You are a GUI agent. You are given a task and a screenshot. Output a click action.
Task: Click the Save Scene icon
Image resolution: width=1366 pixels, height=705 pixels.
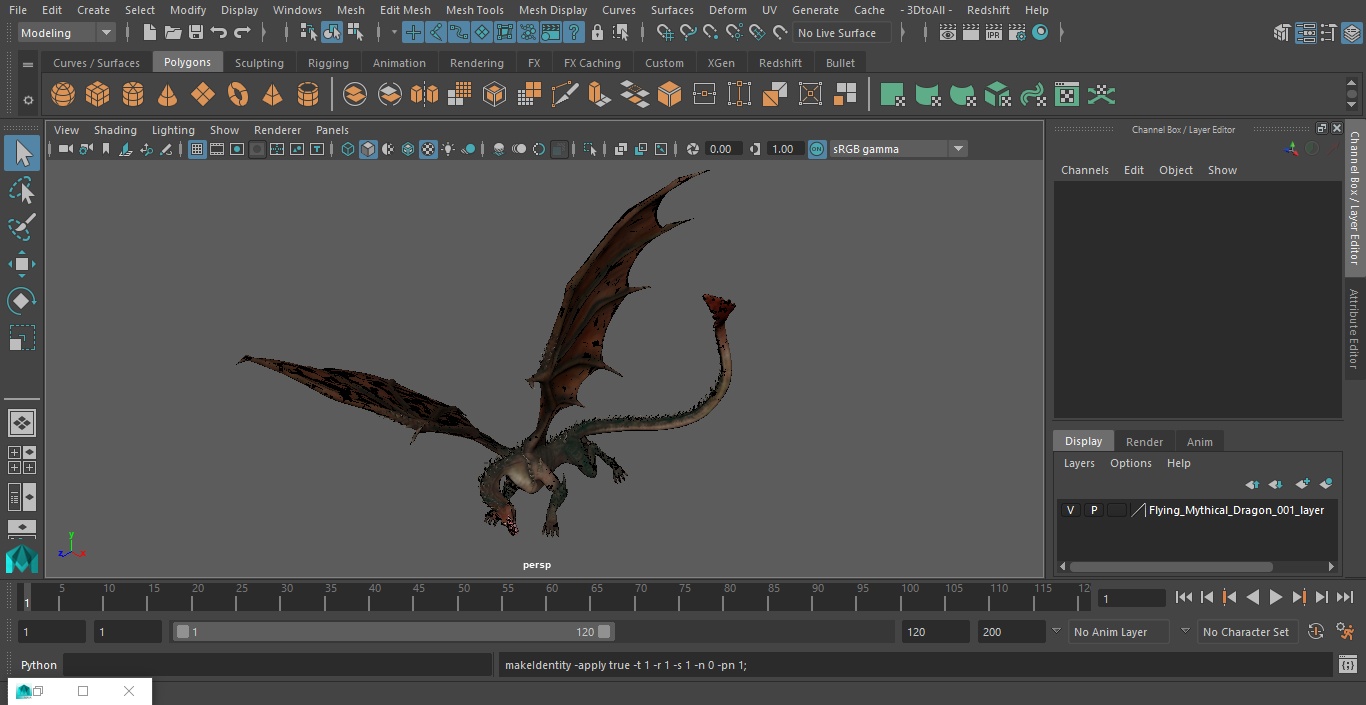pyautogui.click(x=196, y=33)
